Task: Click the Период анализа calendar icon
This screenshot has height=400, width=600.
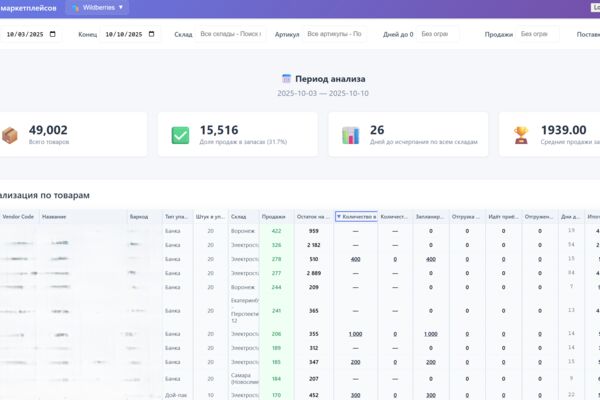Action: click(286, 79)
